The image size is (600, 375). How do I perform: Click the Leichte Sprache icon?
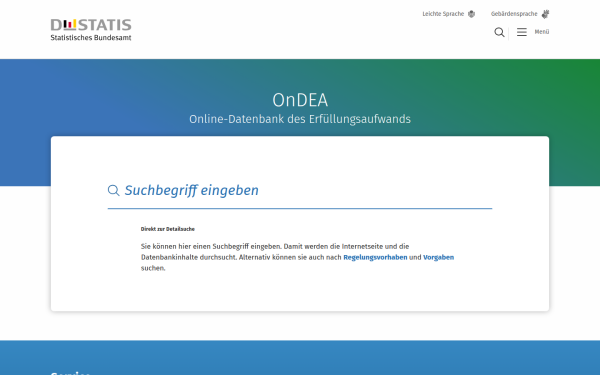click(471, 14)
